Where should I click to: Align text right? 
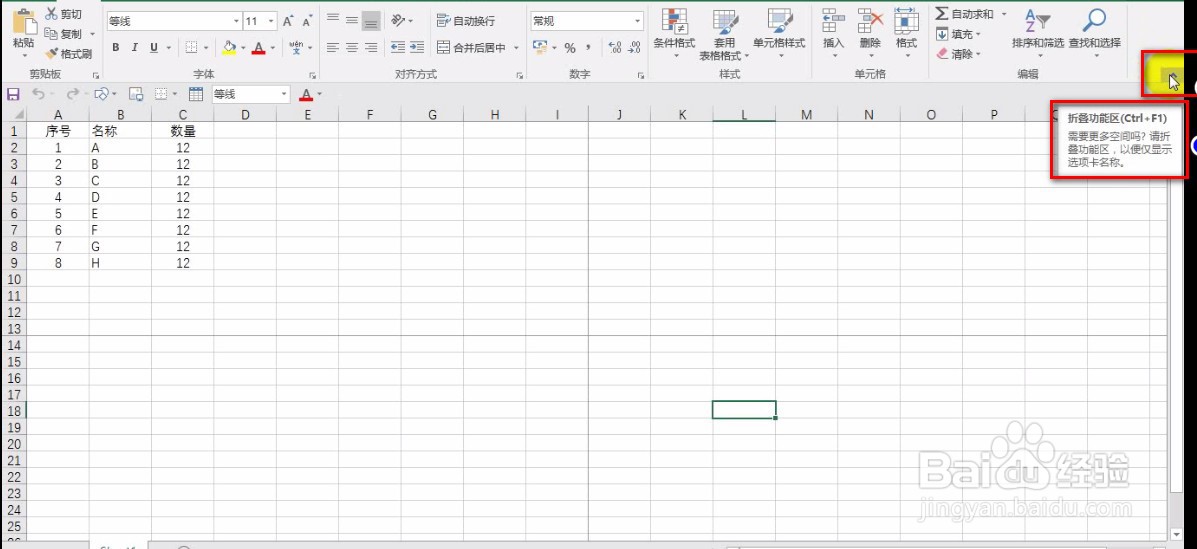click(x=371, y=47)
